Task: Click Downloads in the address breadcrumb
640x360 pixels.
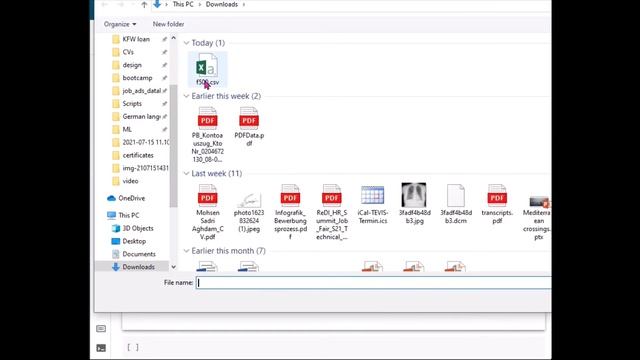Action: tap(222, 4)
